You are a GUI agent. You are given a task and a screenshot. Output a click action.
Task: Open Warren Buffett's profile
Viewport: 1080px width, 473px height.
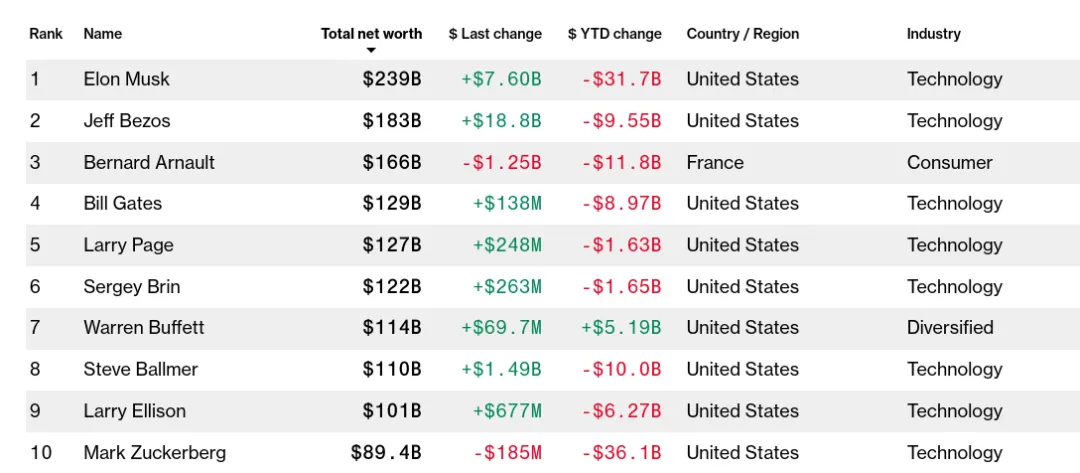tap(144, 327)
